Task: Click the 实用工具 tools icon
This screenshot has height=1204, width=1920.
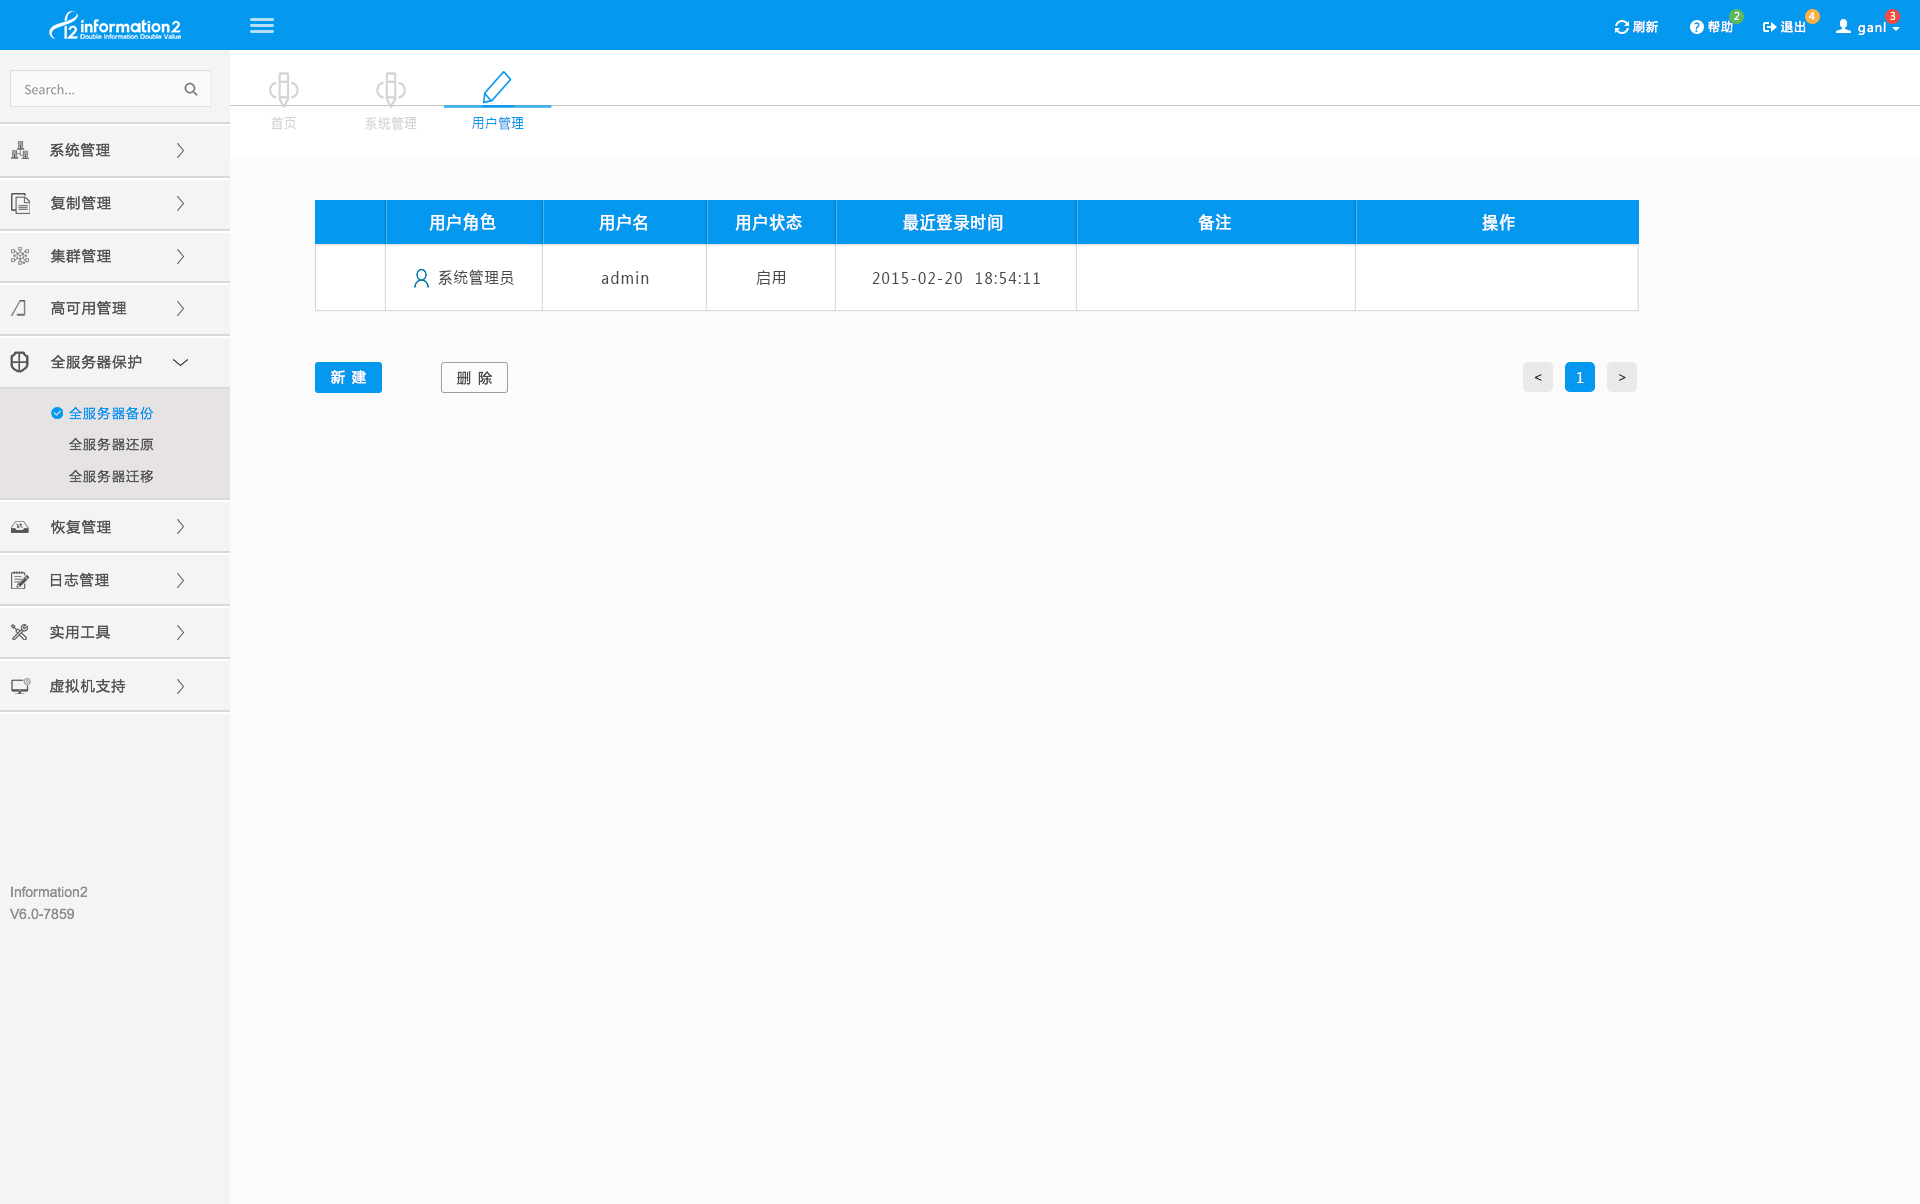Action: [x=20, y=632]
